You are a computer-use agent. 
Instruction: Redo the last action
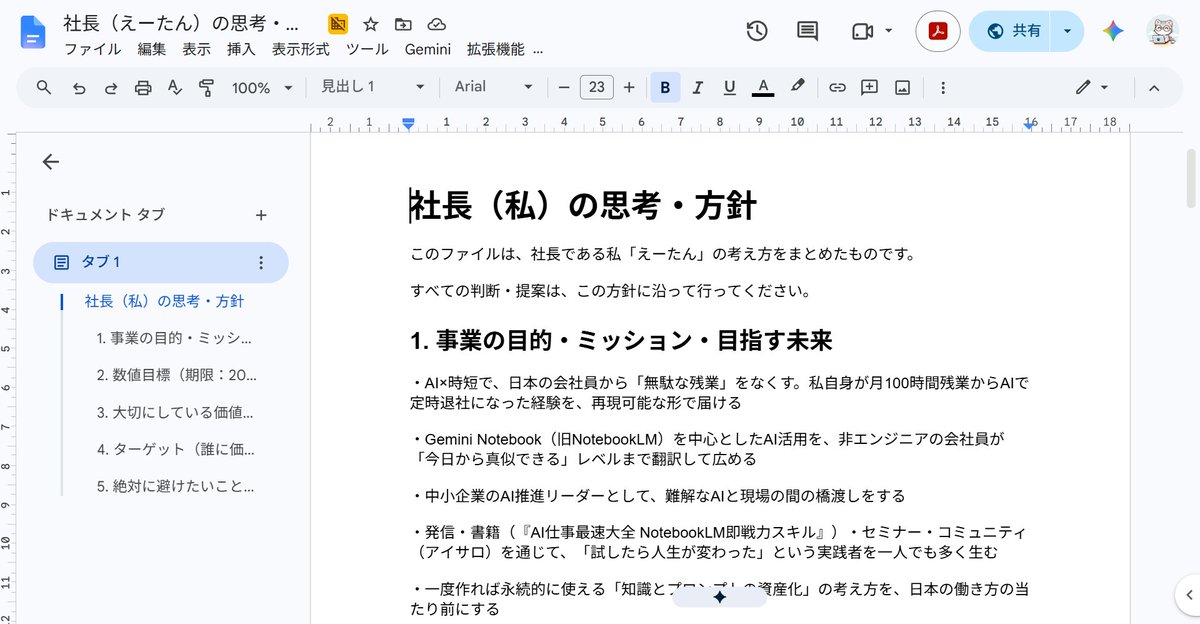pyautogui.click(x=111, y=87)
